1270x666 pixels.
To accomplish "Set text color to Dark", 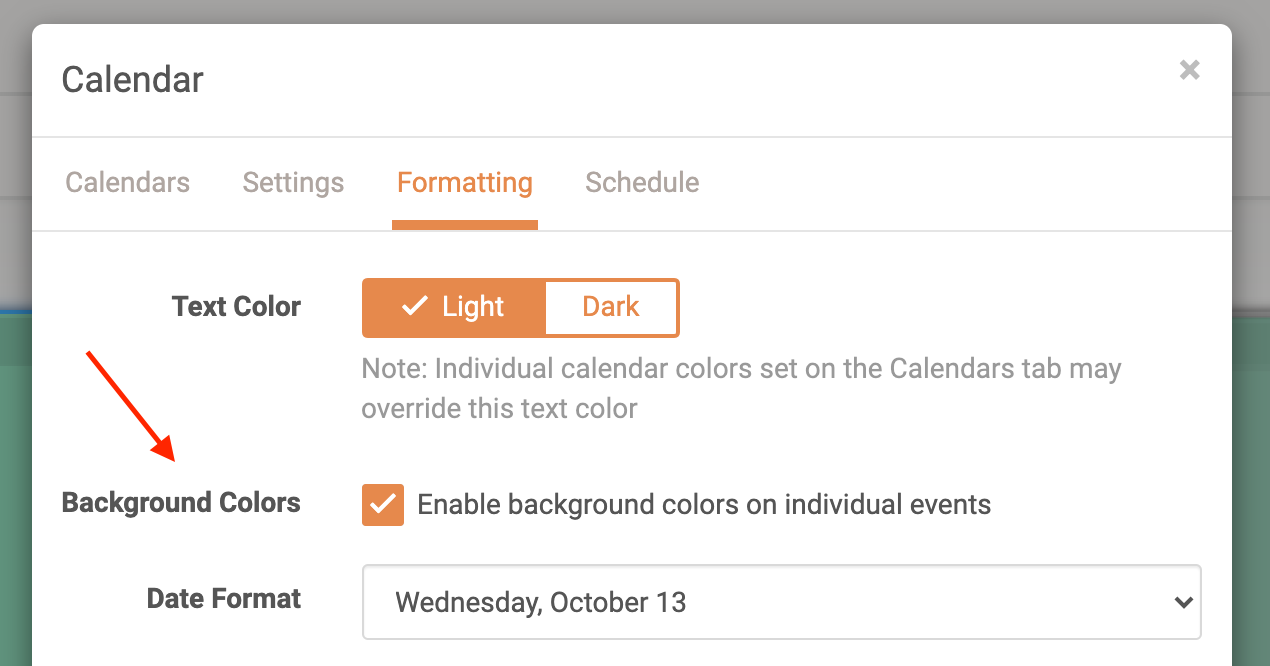I will [x=611, y=307].
